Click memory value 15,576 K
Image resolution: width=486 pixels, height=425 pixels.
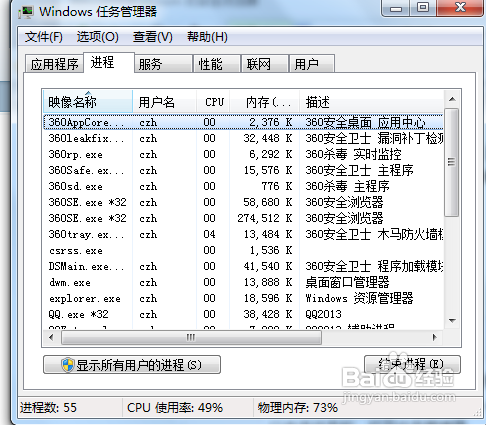tap(268, 170)
